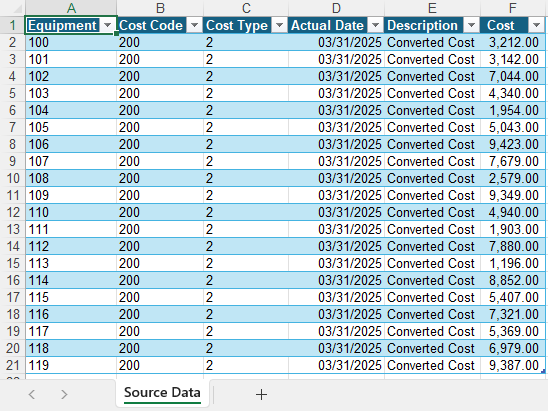This screenshot has height=411, width=548.
Task: Go to the previous sheet using the left arrow
Action: pyautogui.click(x=32, y=394)
